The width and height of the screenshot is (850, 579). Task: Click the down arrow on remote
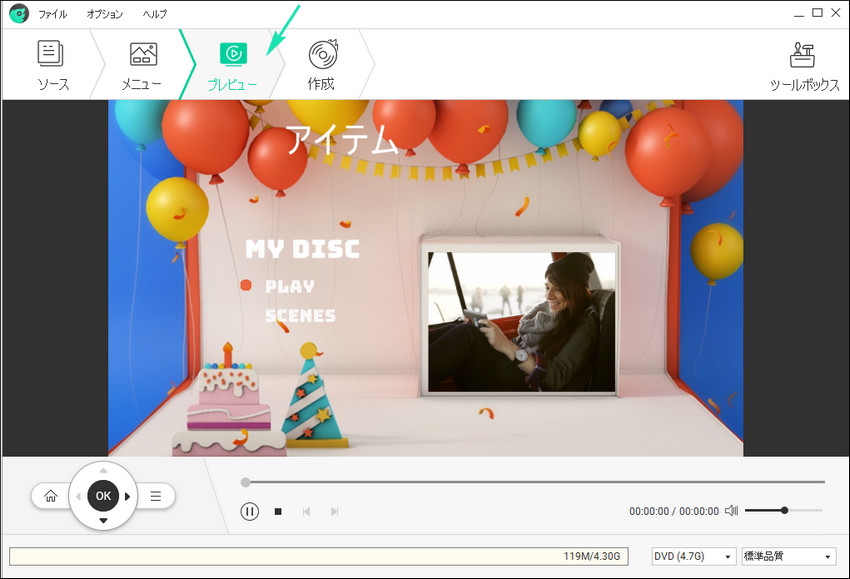tap(103, 520)
